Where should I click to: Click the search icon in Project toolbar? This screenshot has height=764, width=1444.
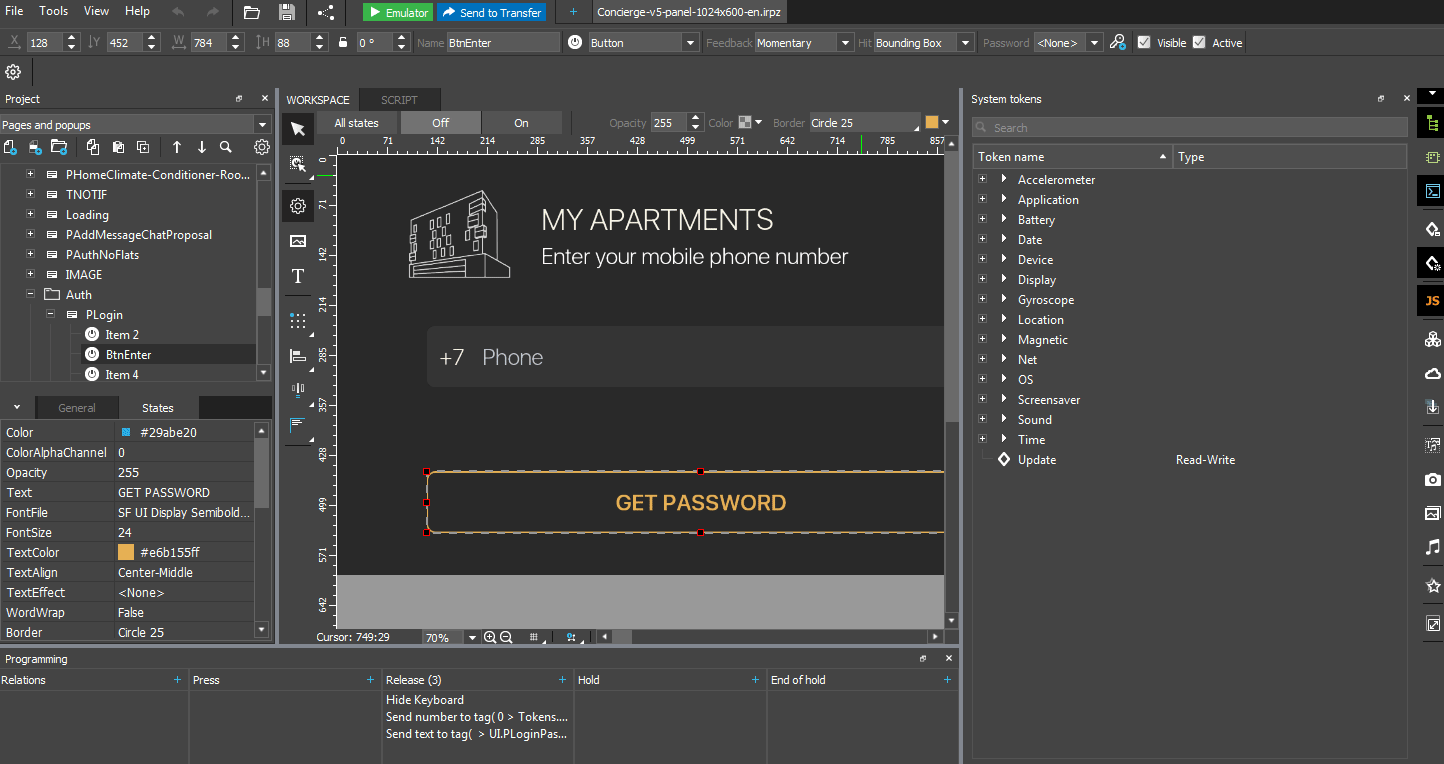[x=226, y=147]
